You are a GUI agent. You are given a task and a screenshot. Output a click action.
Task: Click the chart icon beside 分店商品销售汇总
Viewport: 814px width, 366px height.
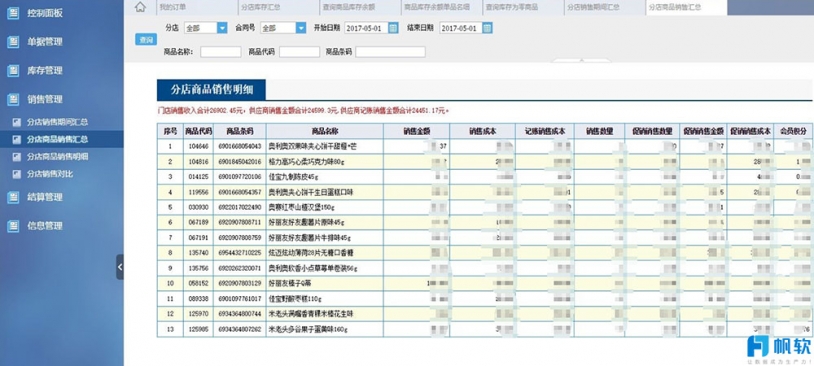[x=17, y=139]
